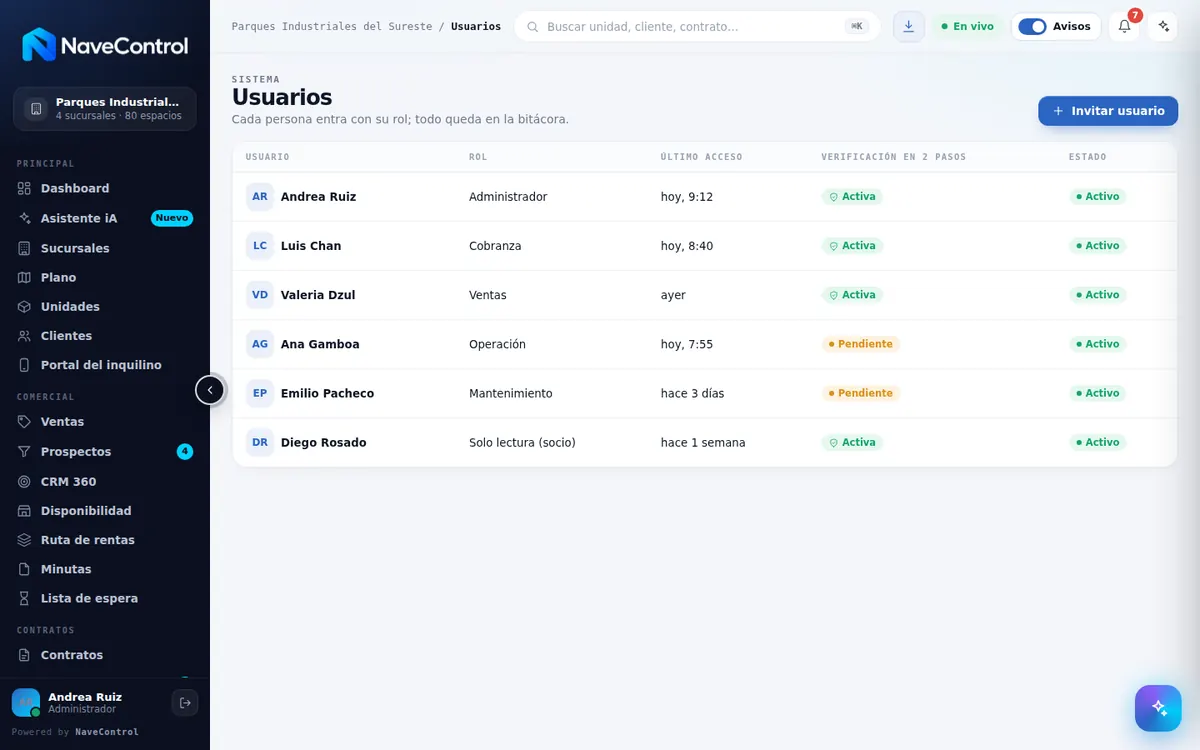Click the Ventas tag icon
1200x750 pixels.
pyautogui.click(x=25, y=422)
